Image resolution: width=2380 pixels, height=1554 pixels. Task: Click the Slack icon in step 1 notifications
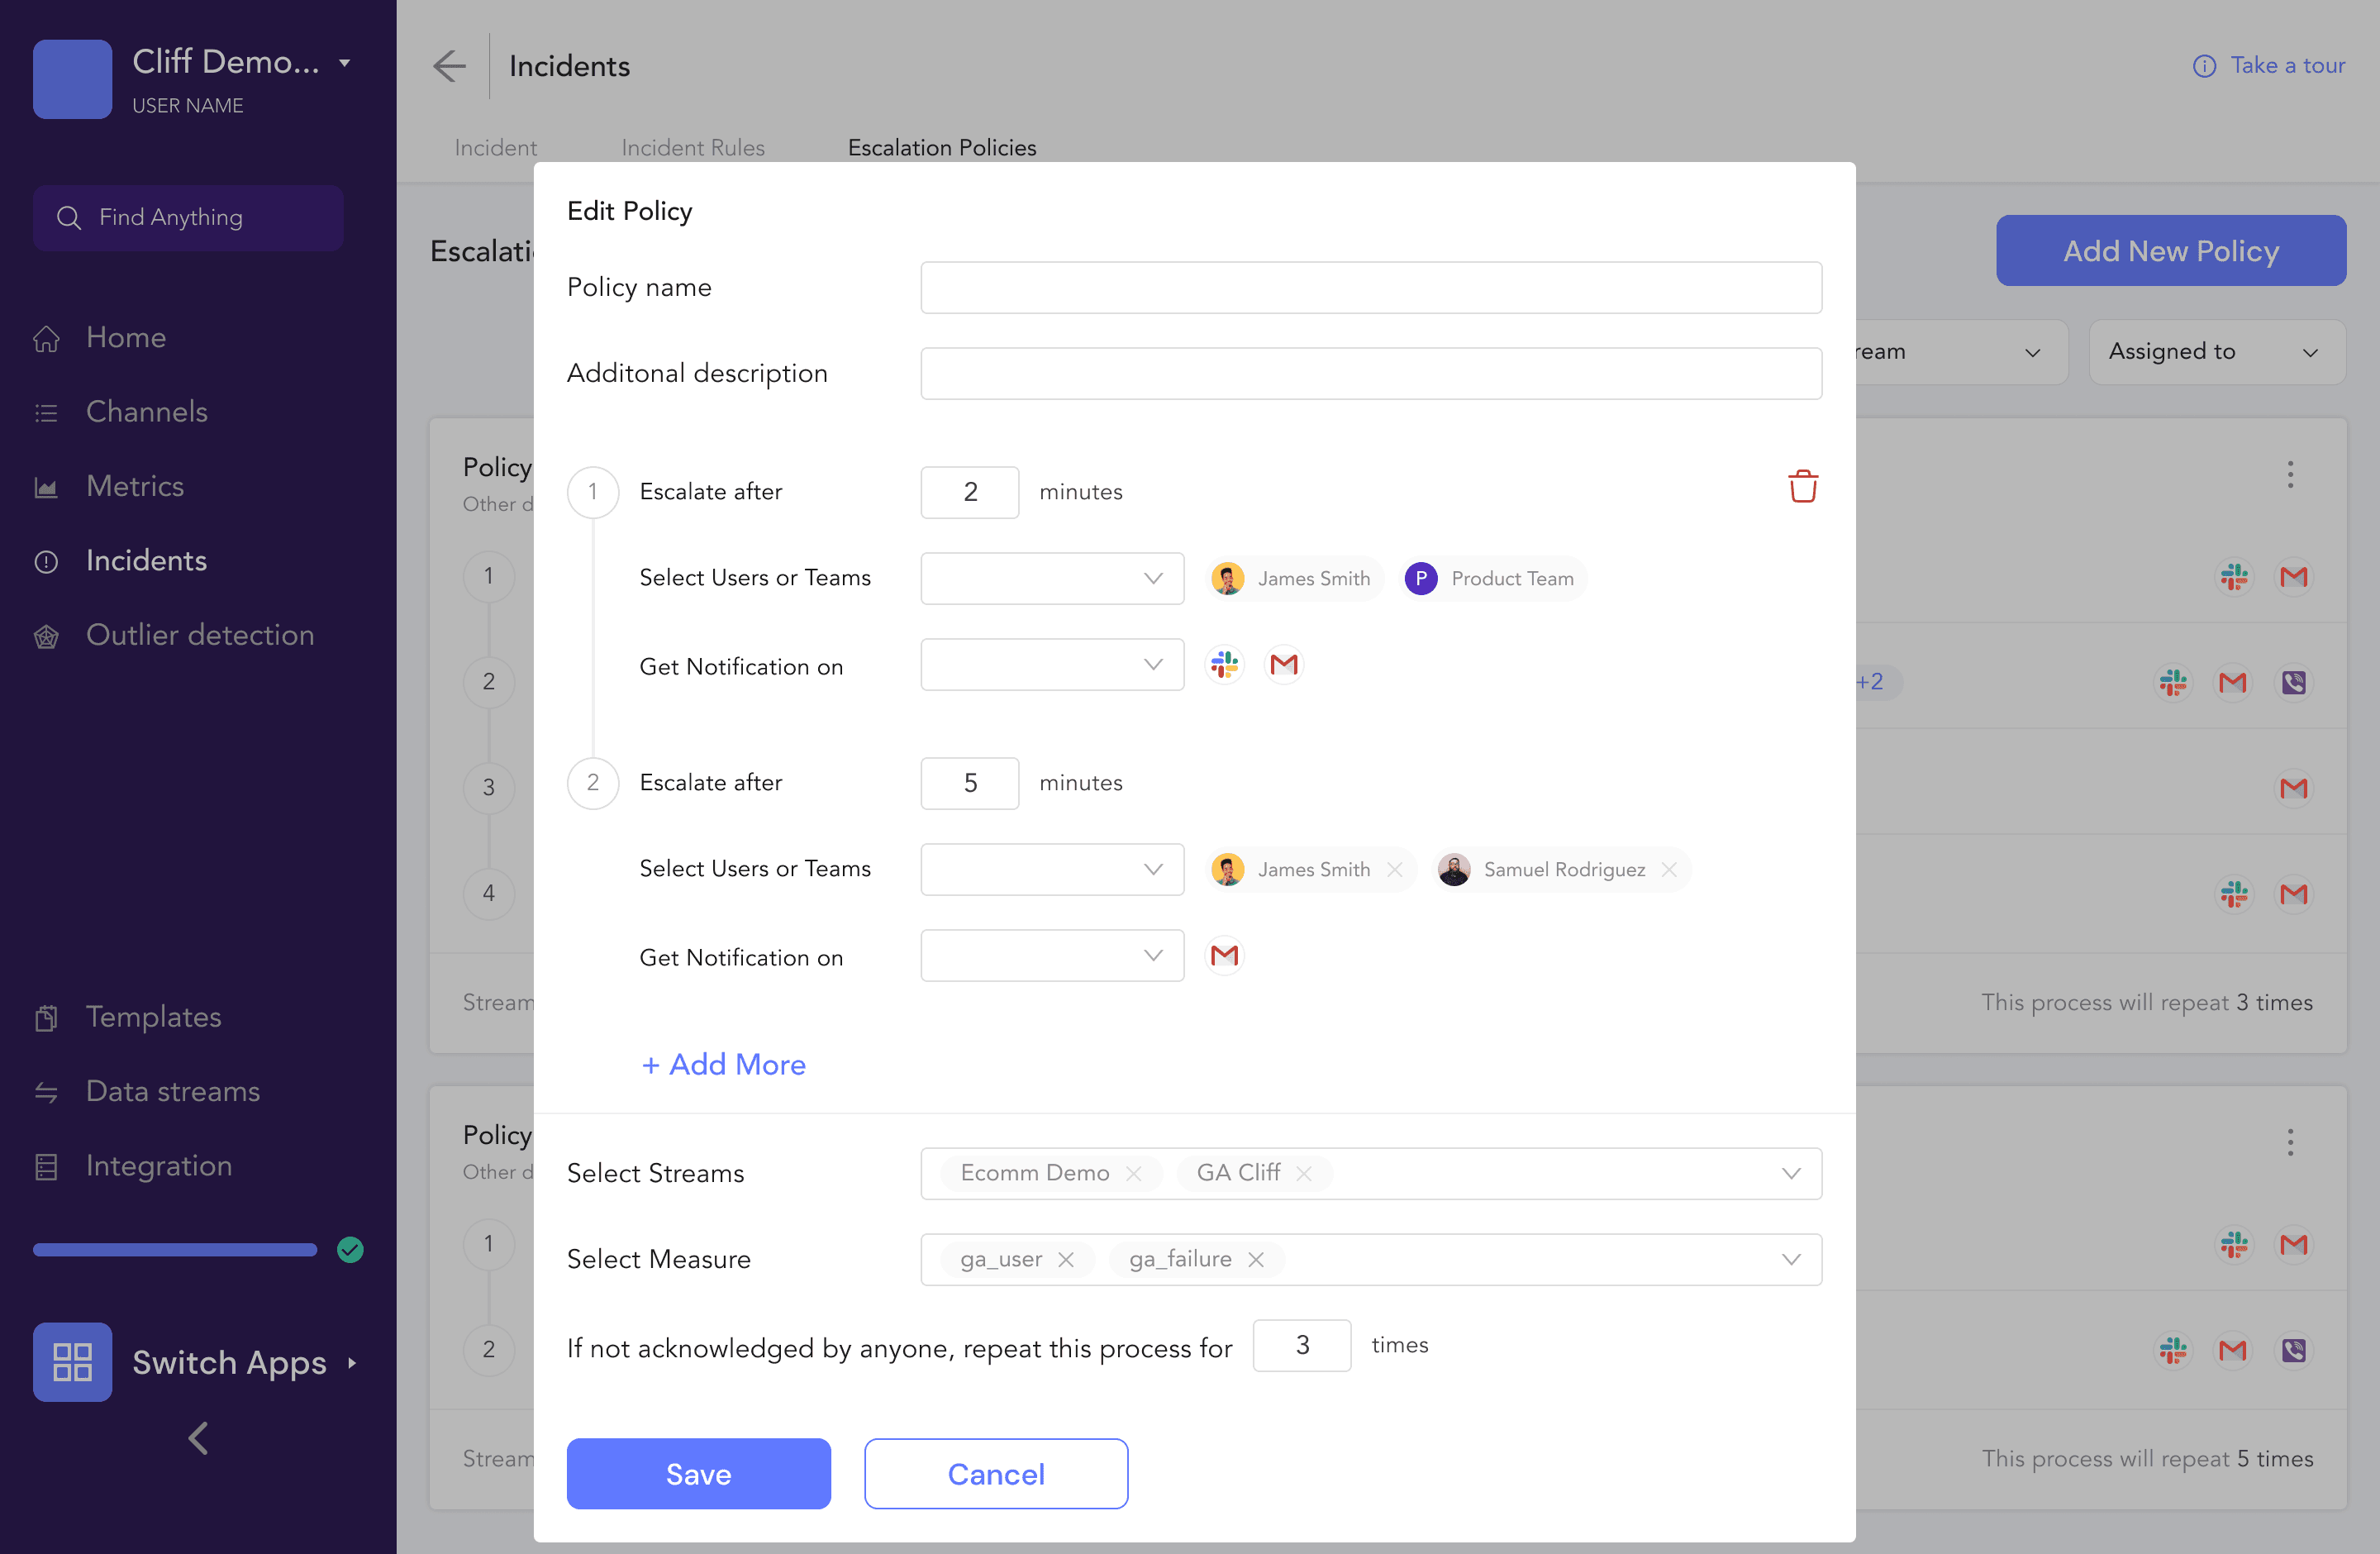pyautogui.click(x=1224, y=664)
